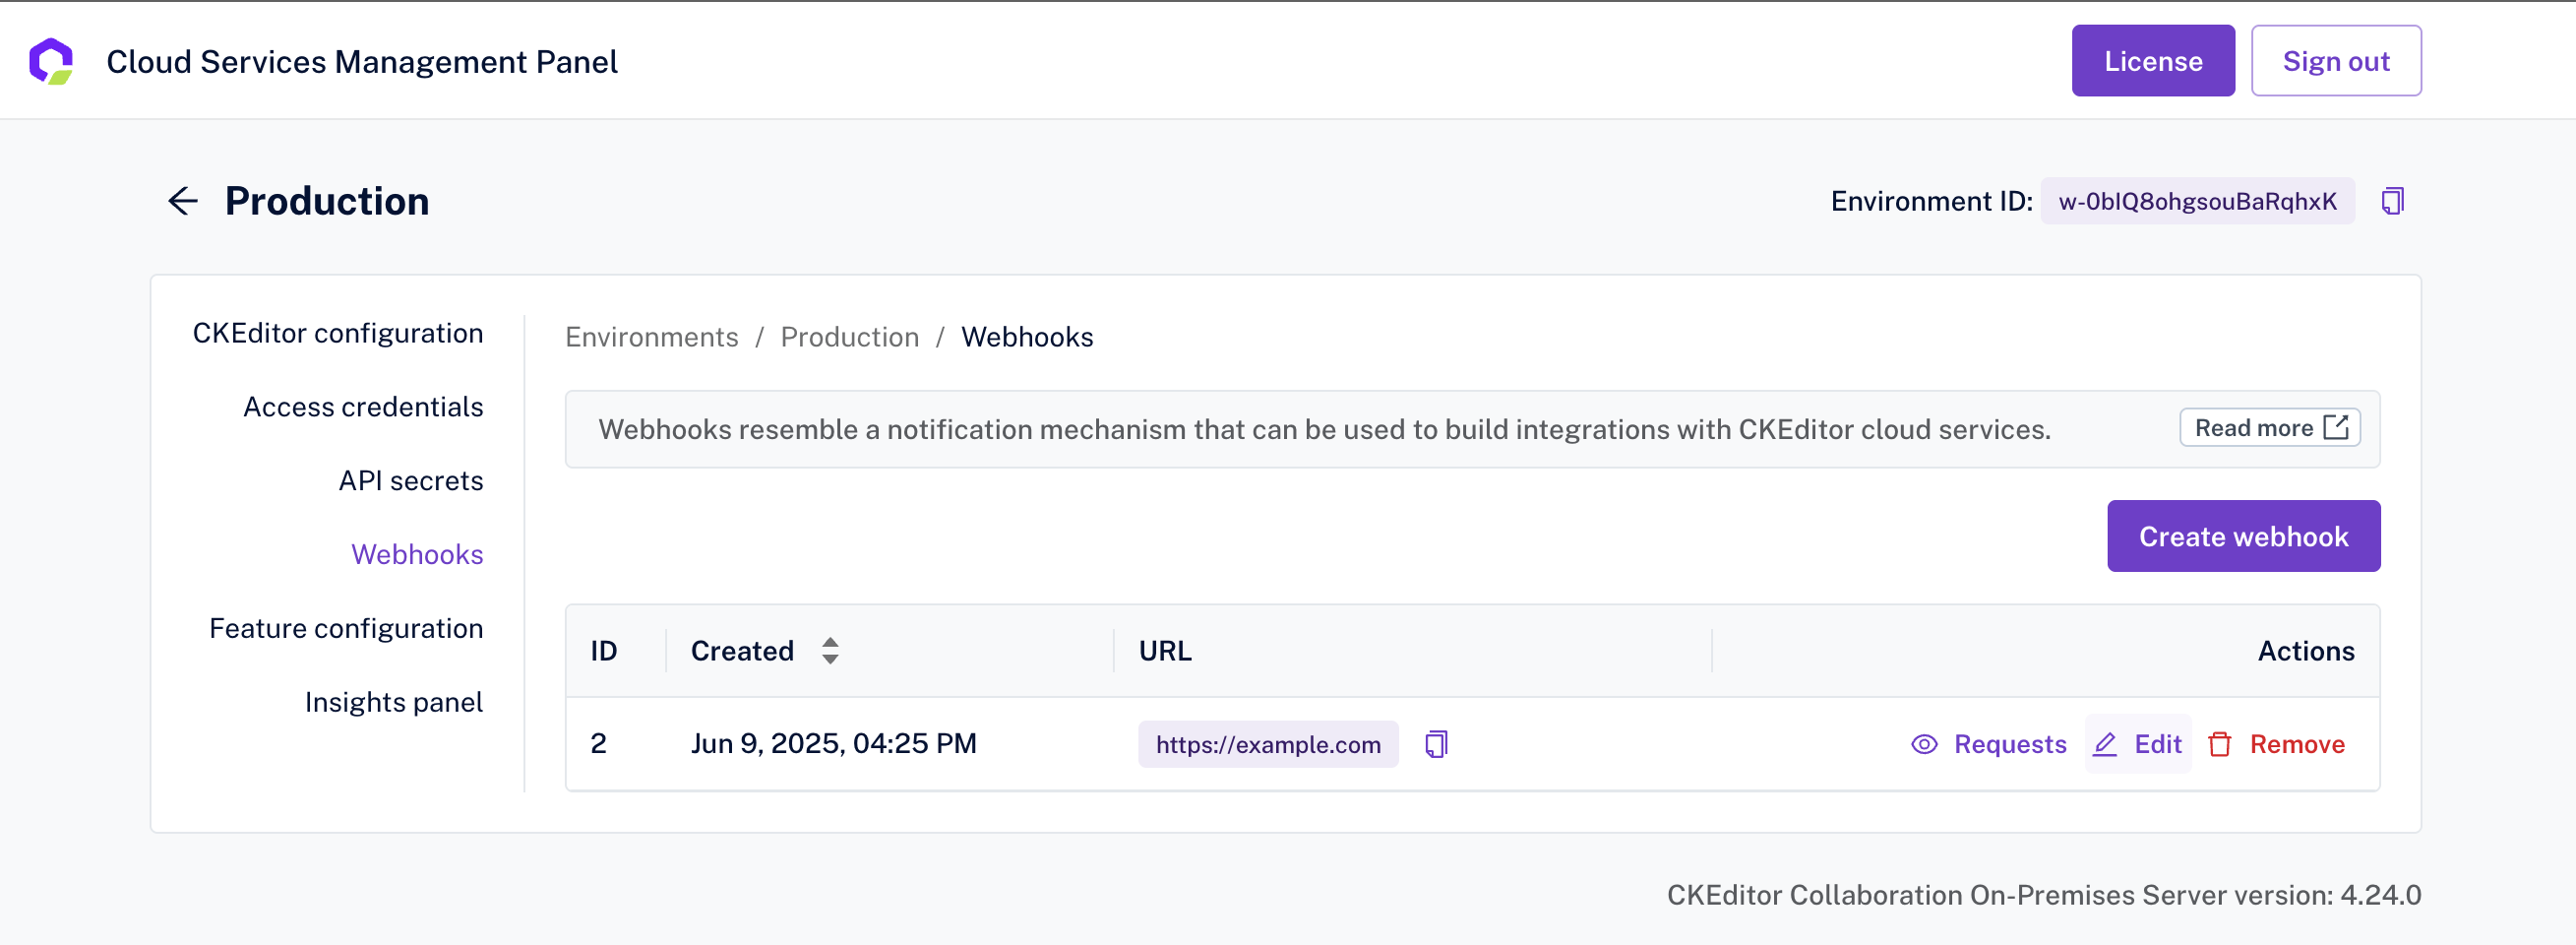Click the eye icon for webhook requests

click(1924, 744)
